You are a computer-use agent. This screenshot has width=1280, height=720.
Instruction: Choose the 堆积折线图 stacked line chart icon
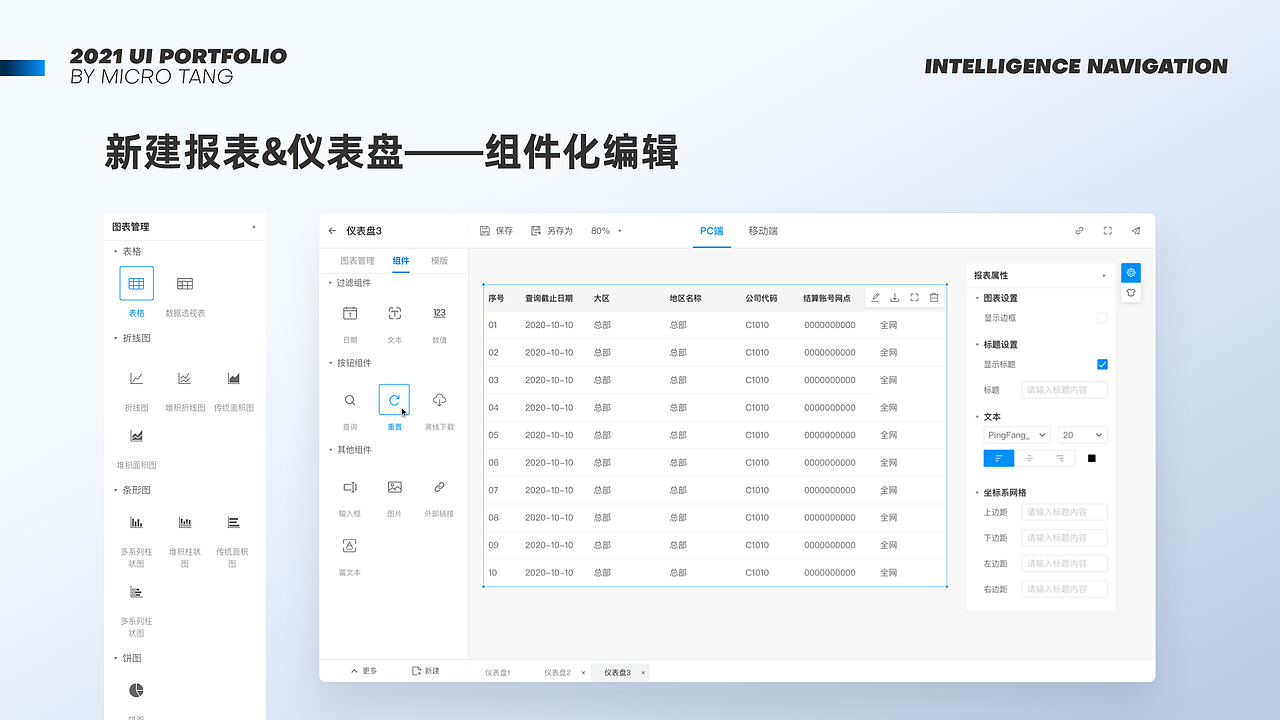[x=184, y=378]
